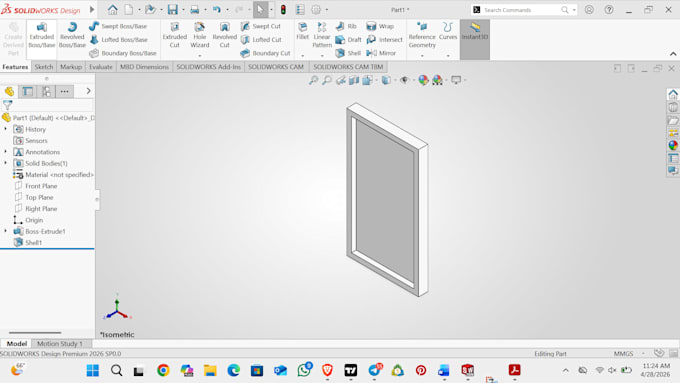Switch to the Evaluate tab

(x=101, y=67)
